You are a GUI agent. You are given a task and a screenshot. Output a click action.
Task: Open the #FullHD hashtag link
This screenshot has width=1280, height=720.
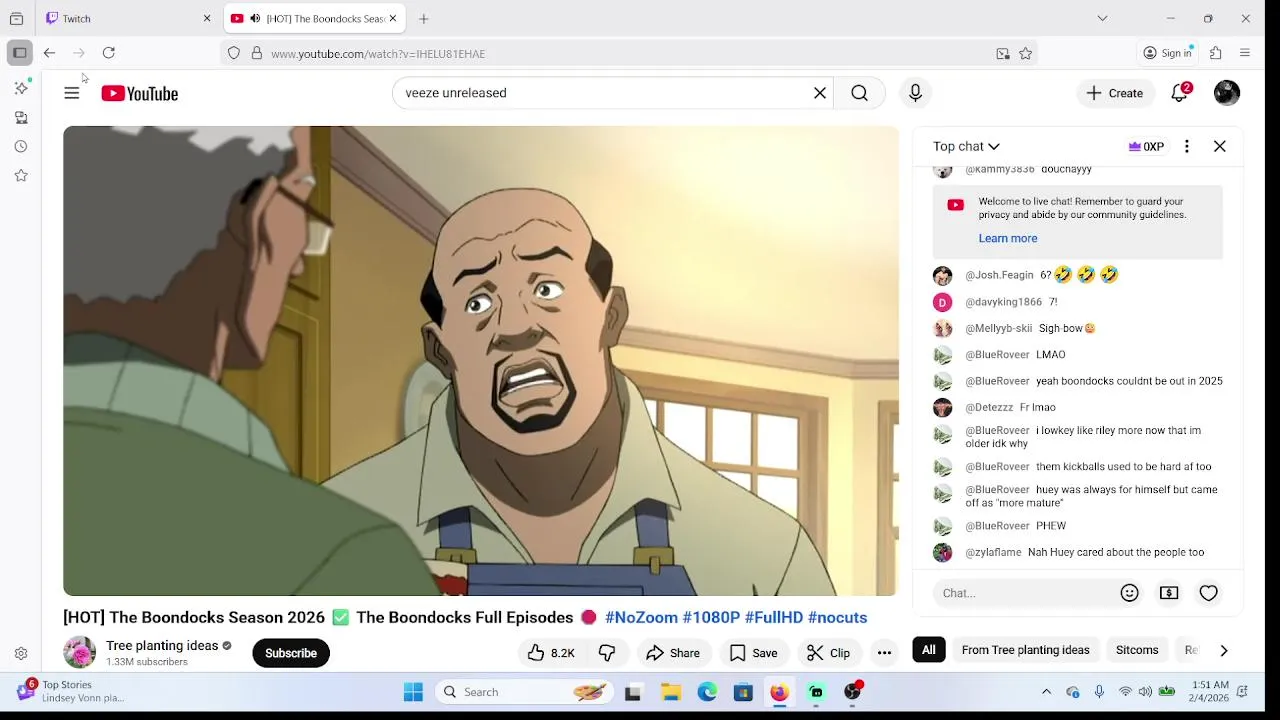click(774, 618)
